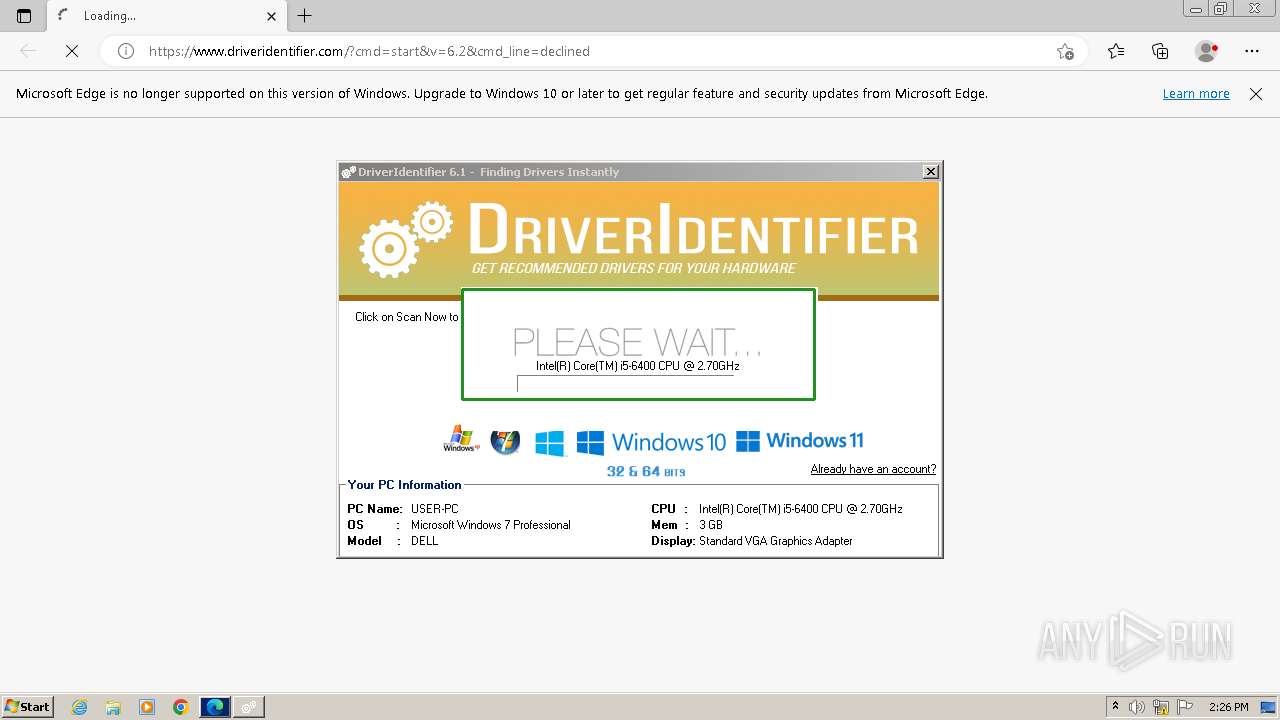
Task: Open the Windows Start menu
Action: coord(28,707)
